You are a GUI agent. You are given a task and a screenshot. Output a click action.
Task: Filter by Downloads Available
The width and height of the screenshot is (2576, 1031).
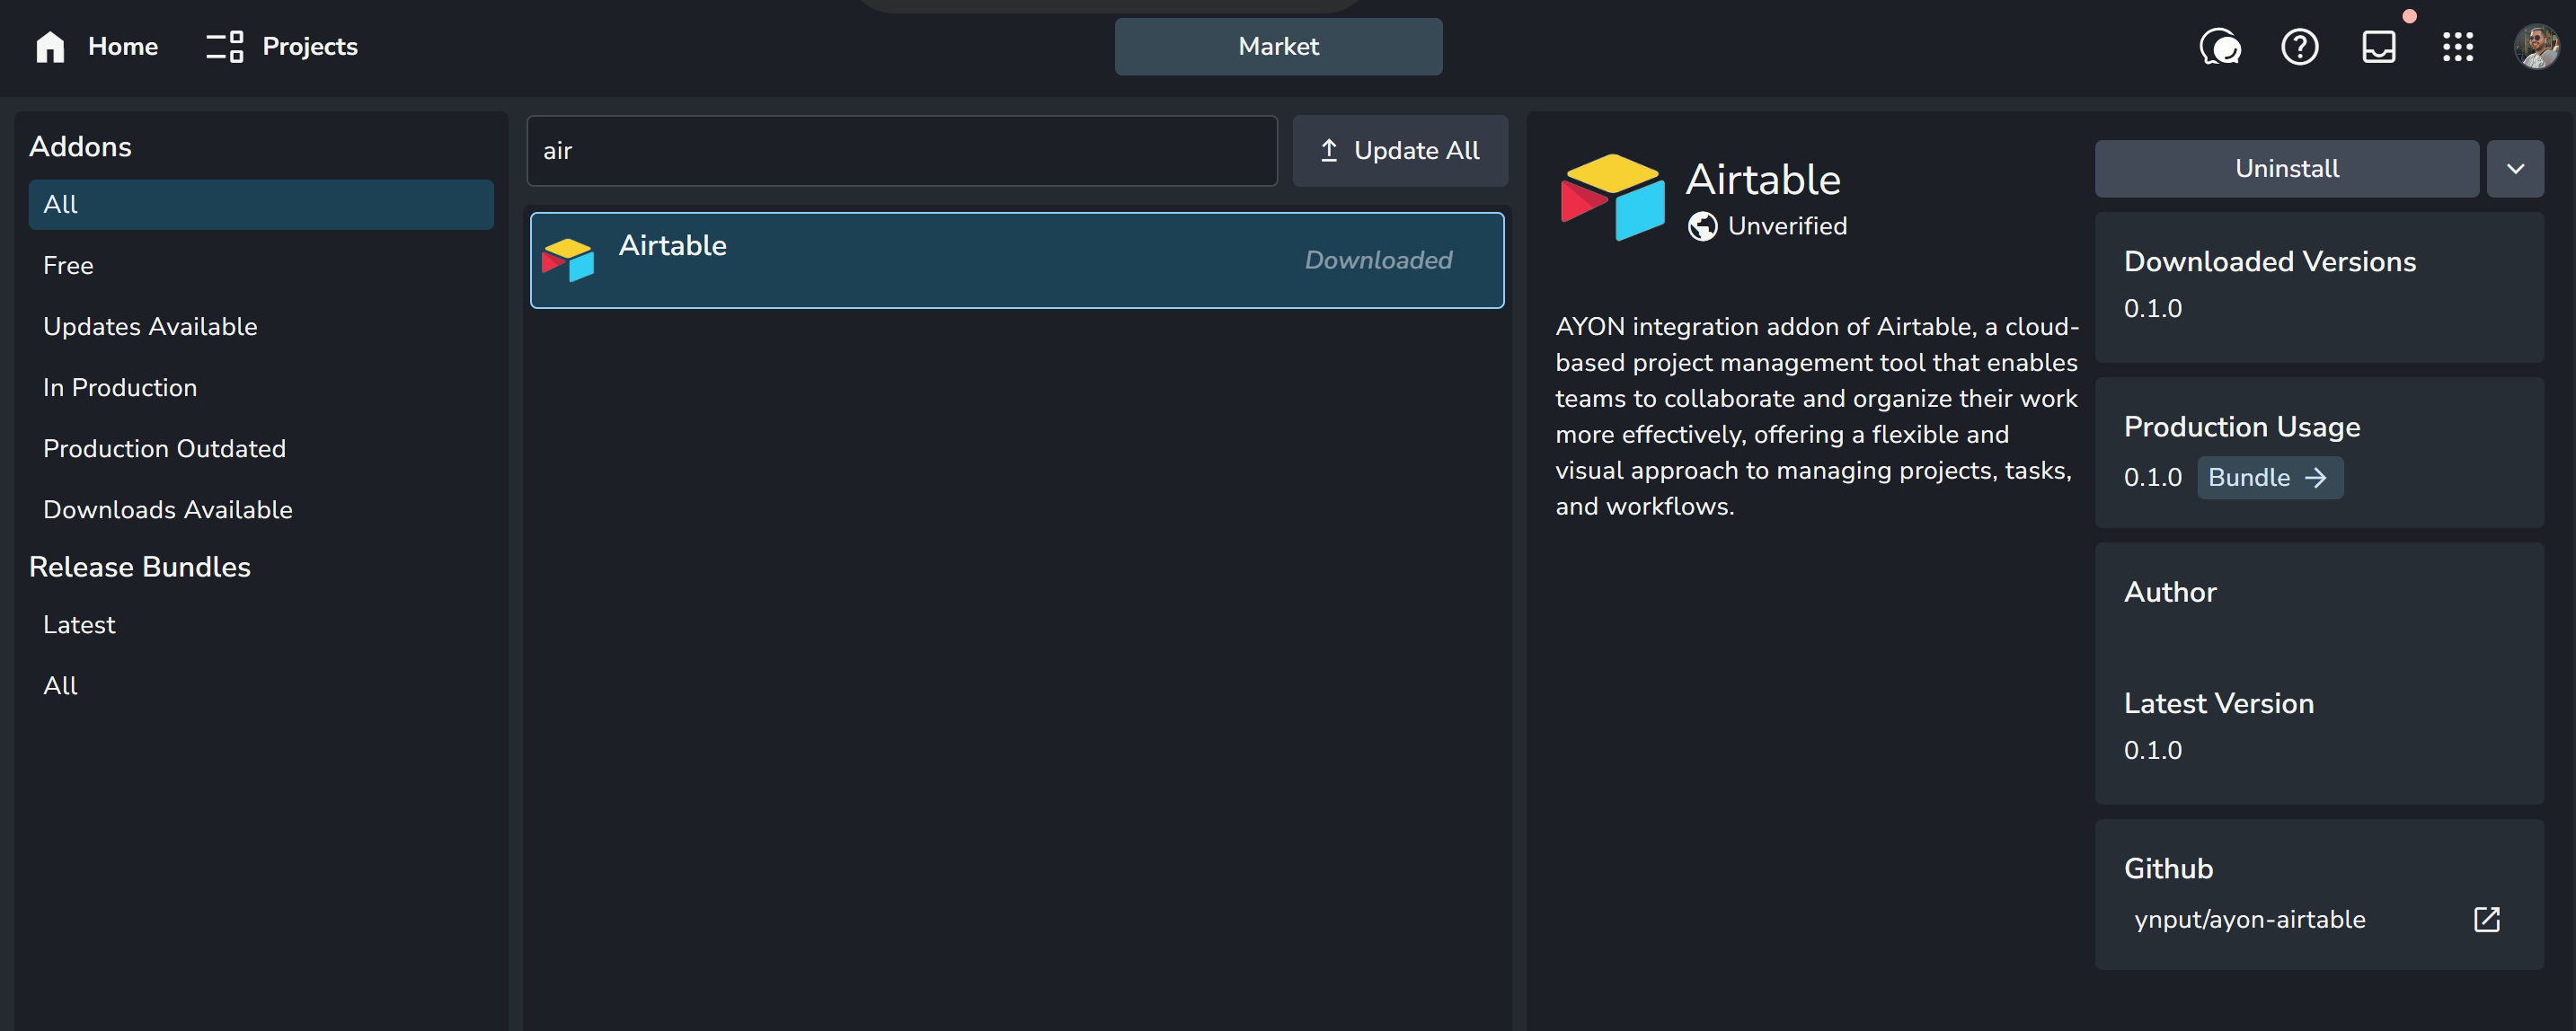261,510
